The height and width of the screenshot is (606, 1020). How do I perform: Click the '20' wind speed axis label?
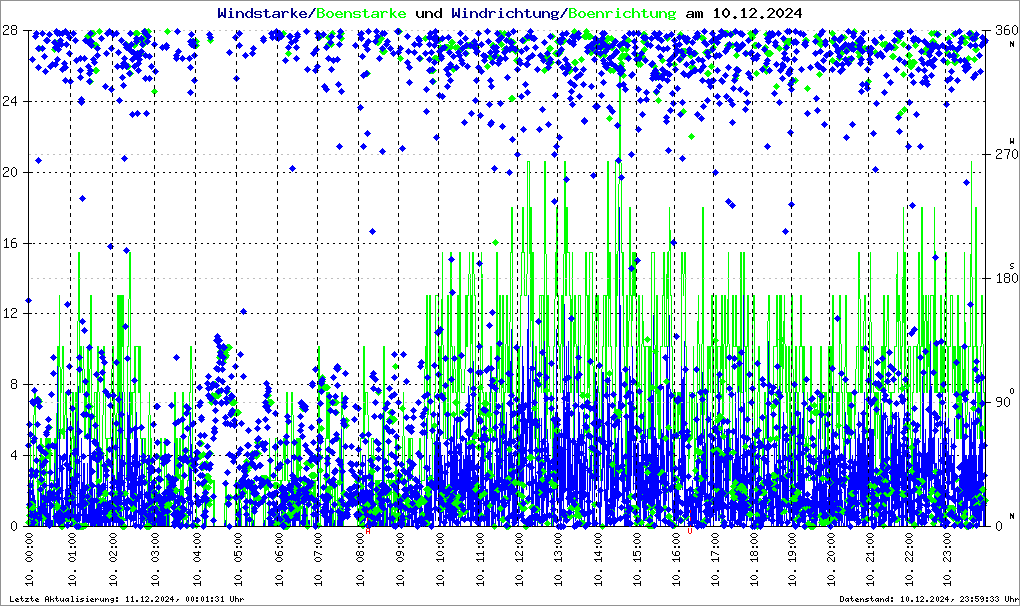point(9,172)
